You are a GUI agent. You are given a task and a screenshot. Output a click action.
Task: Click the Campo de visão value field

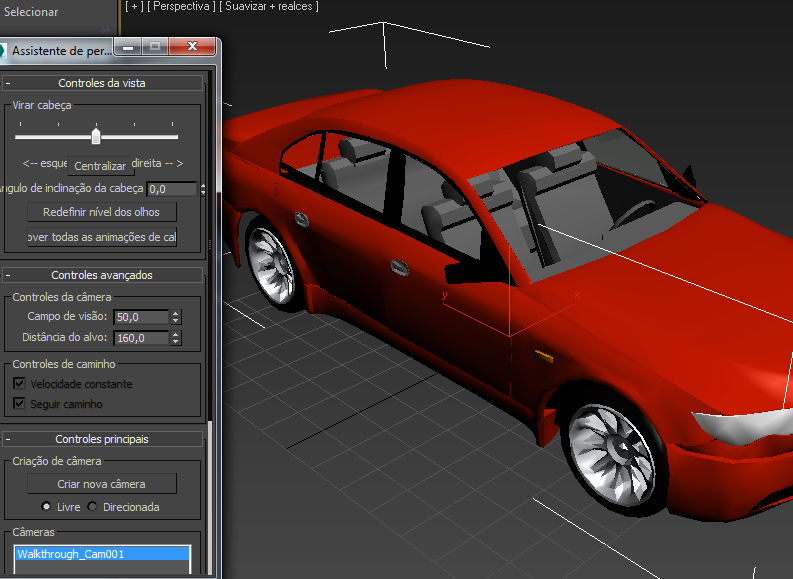(x=141, y=317)
